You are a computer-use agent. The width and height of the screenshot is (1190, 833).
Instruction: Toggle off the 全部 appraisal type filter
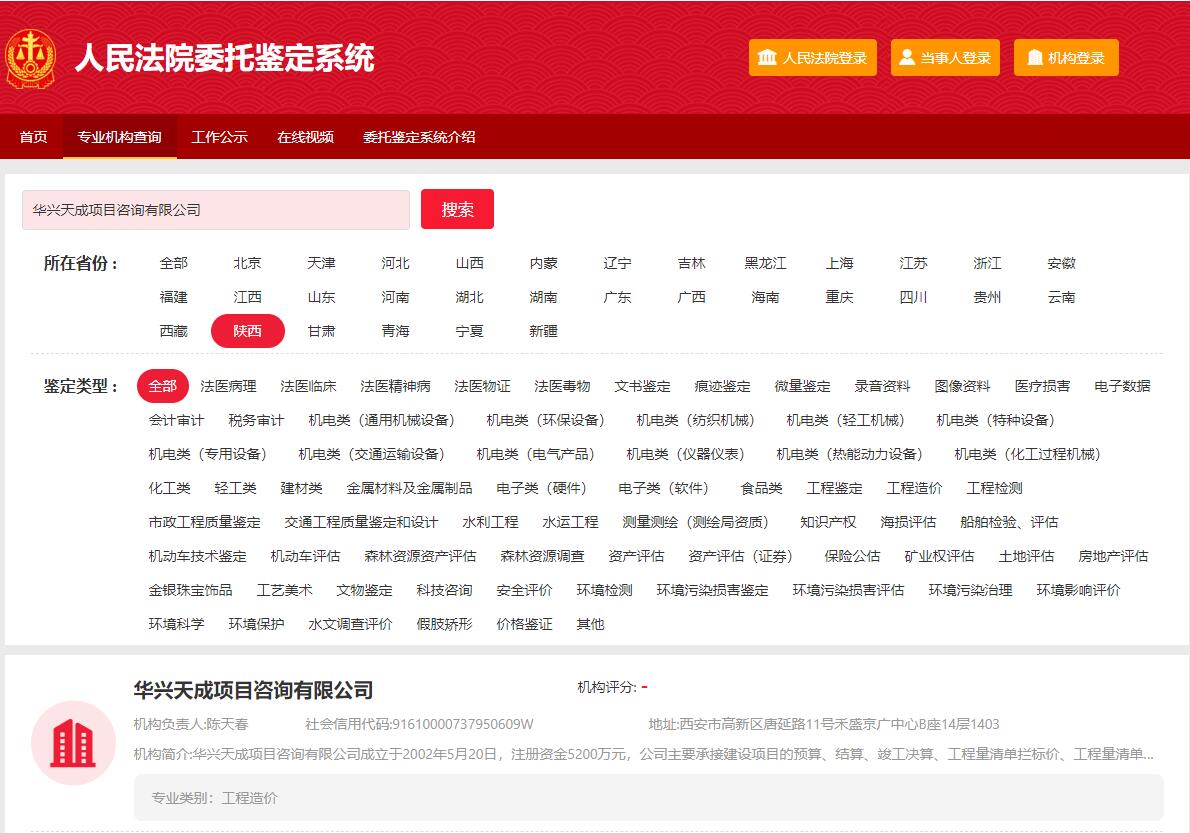(162, 384)
